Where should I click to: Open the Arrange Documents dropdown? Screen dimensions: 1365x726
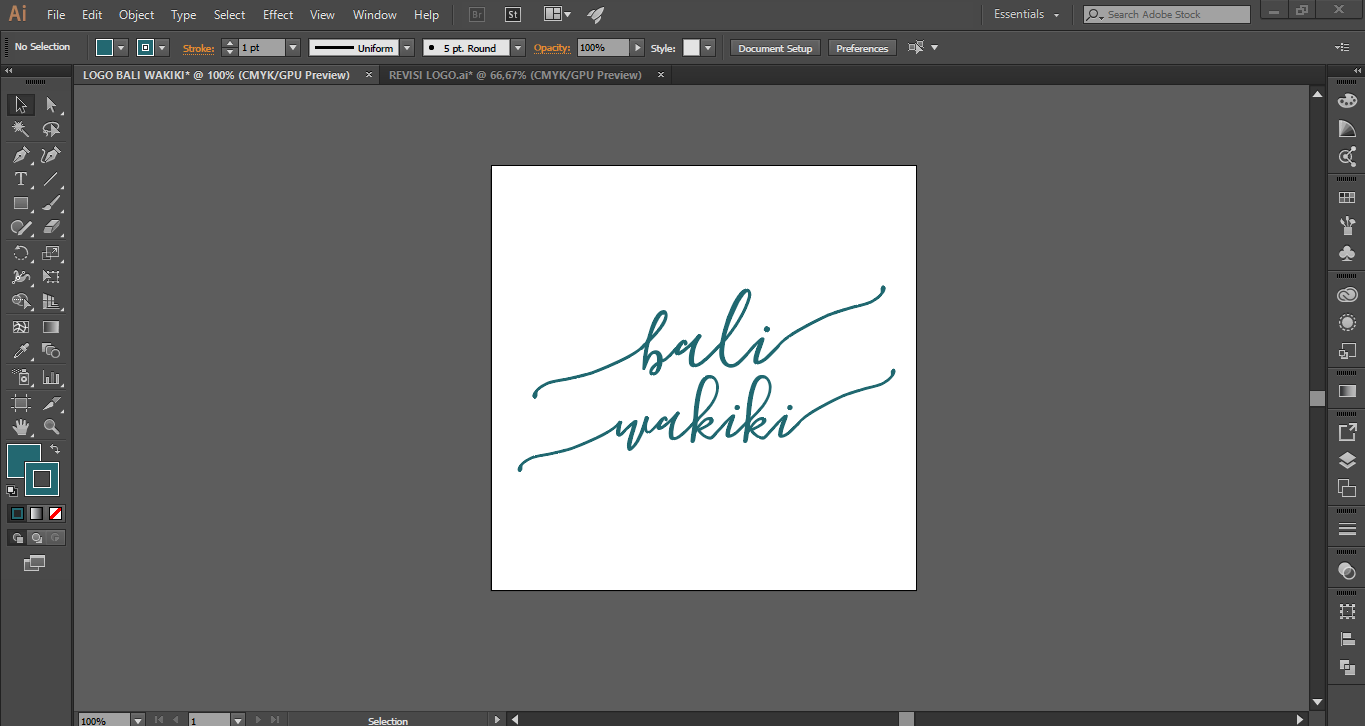tap(558, 15)
